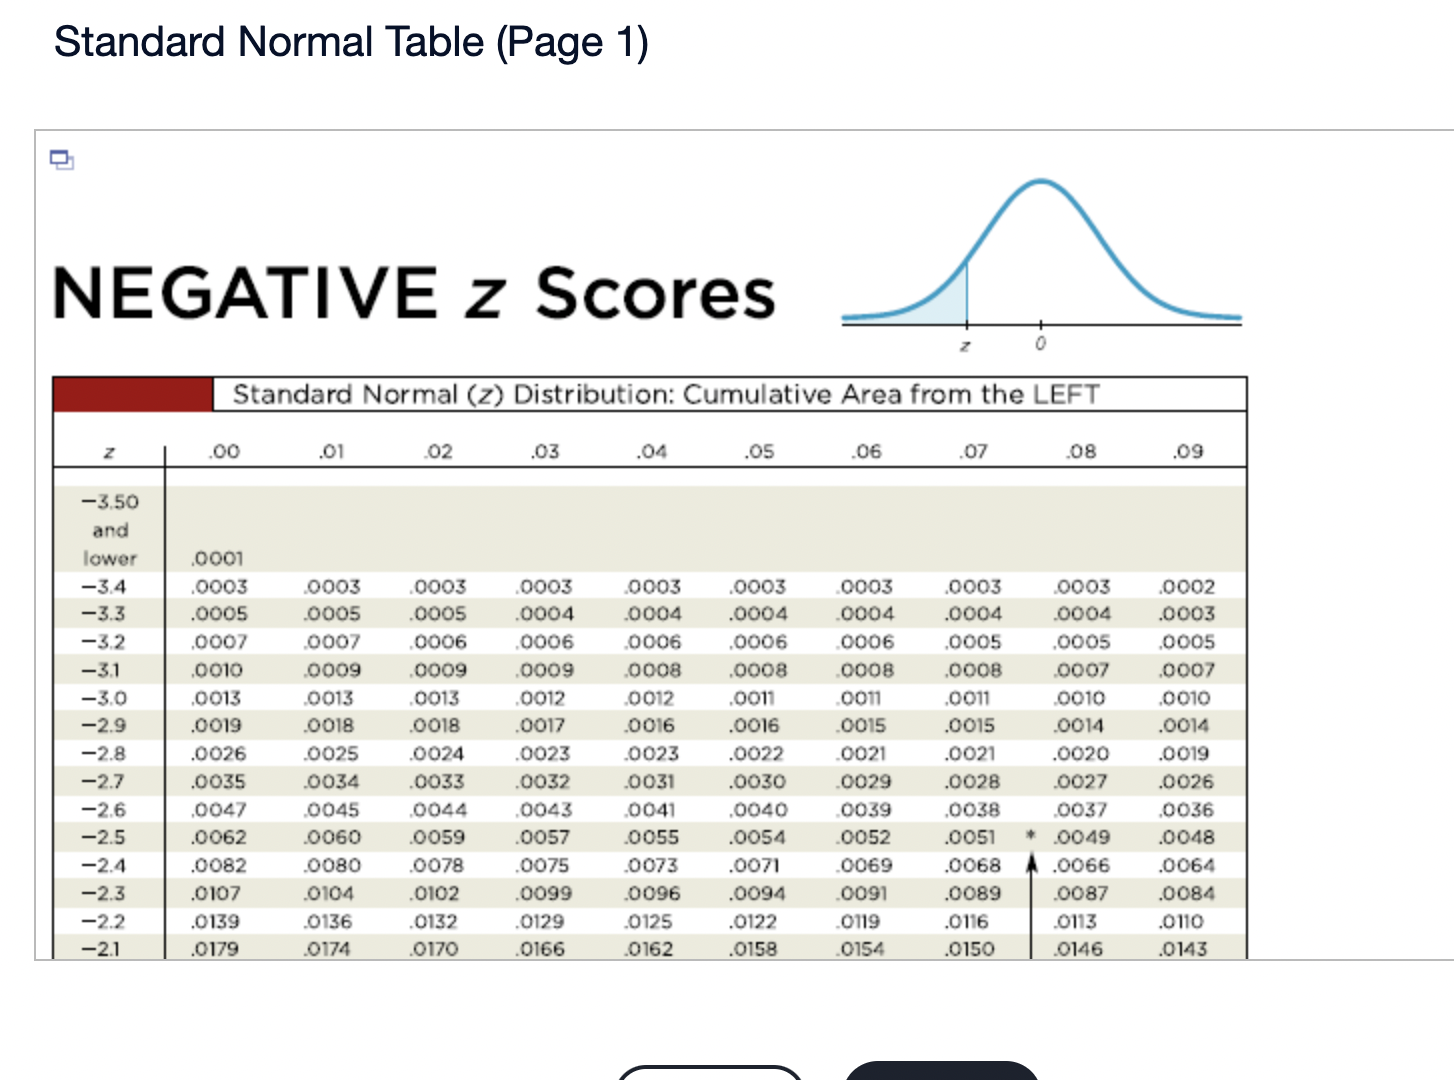Select the −3.0 row label

[x=105, y=698]
